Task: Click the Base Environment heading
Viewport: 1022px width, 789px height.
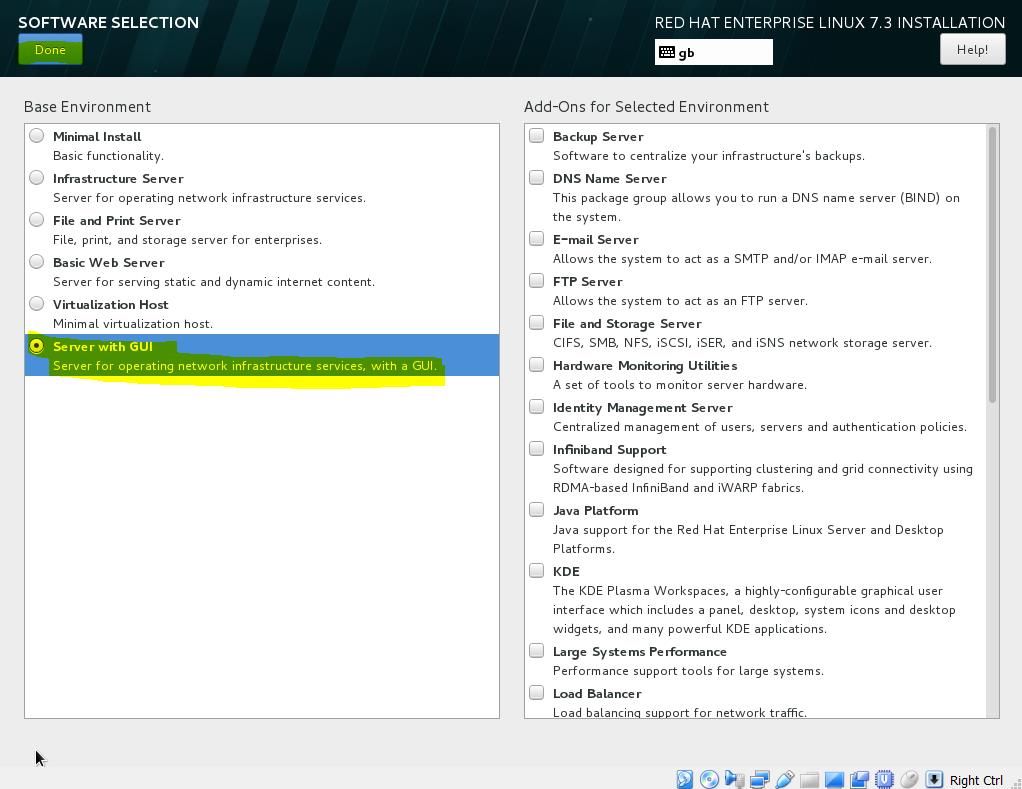Action: 87,107
